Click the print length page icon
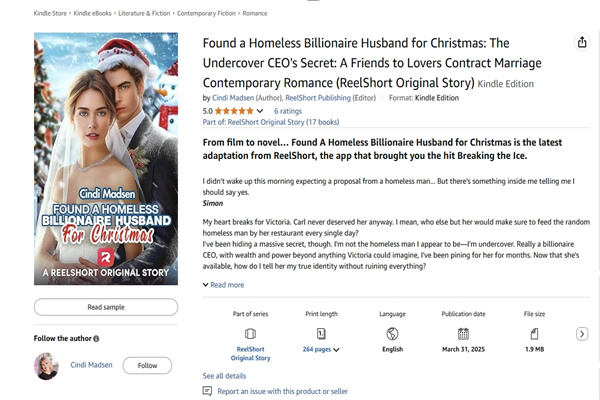 322,333
